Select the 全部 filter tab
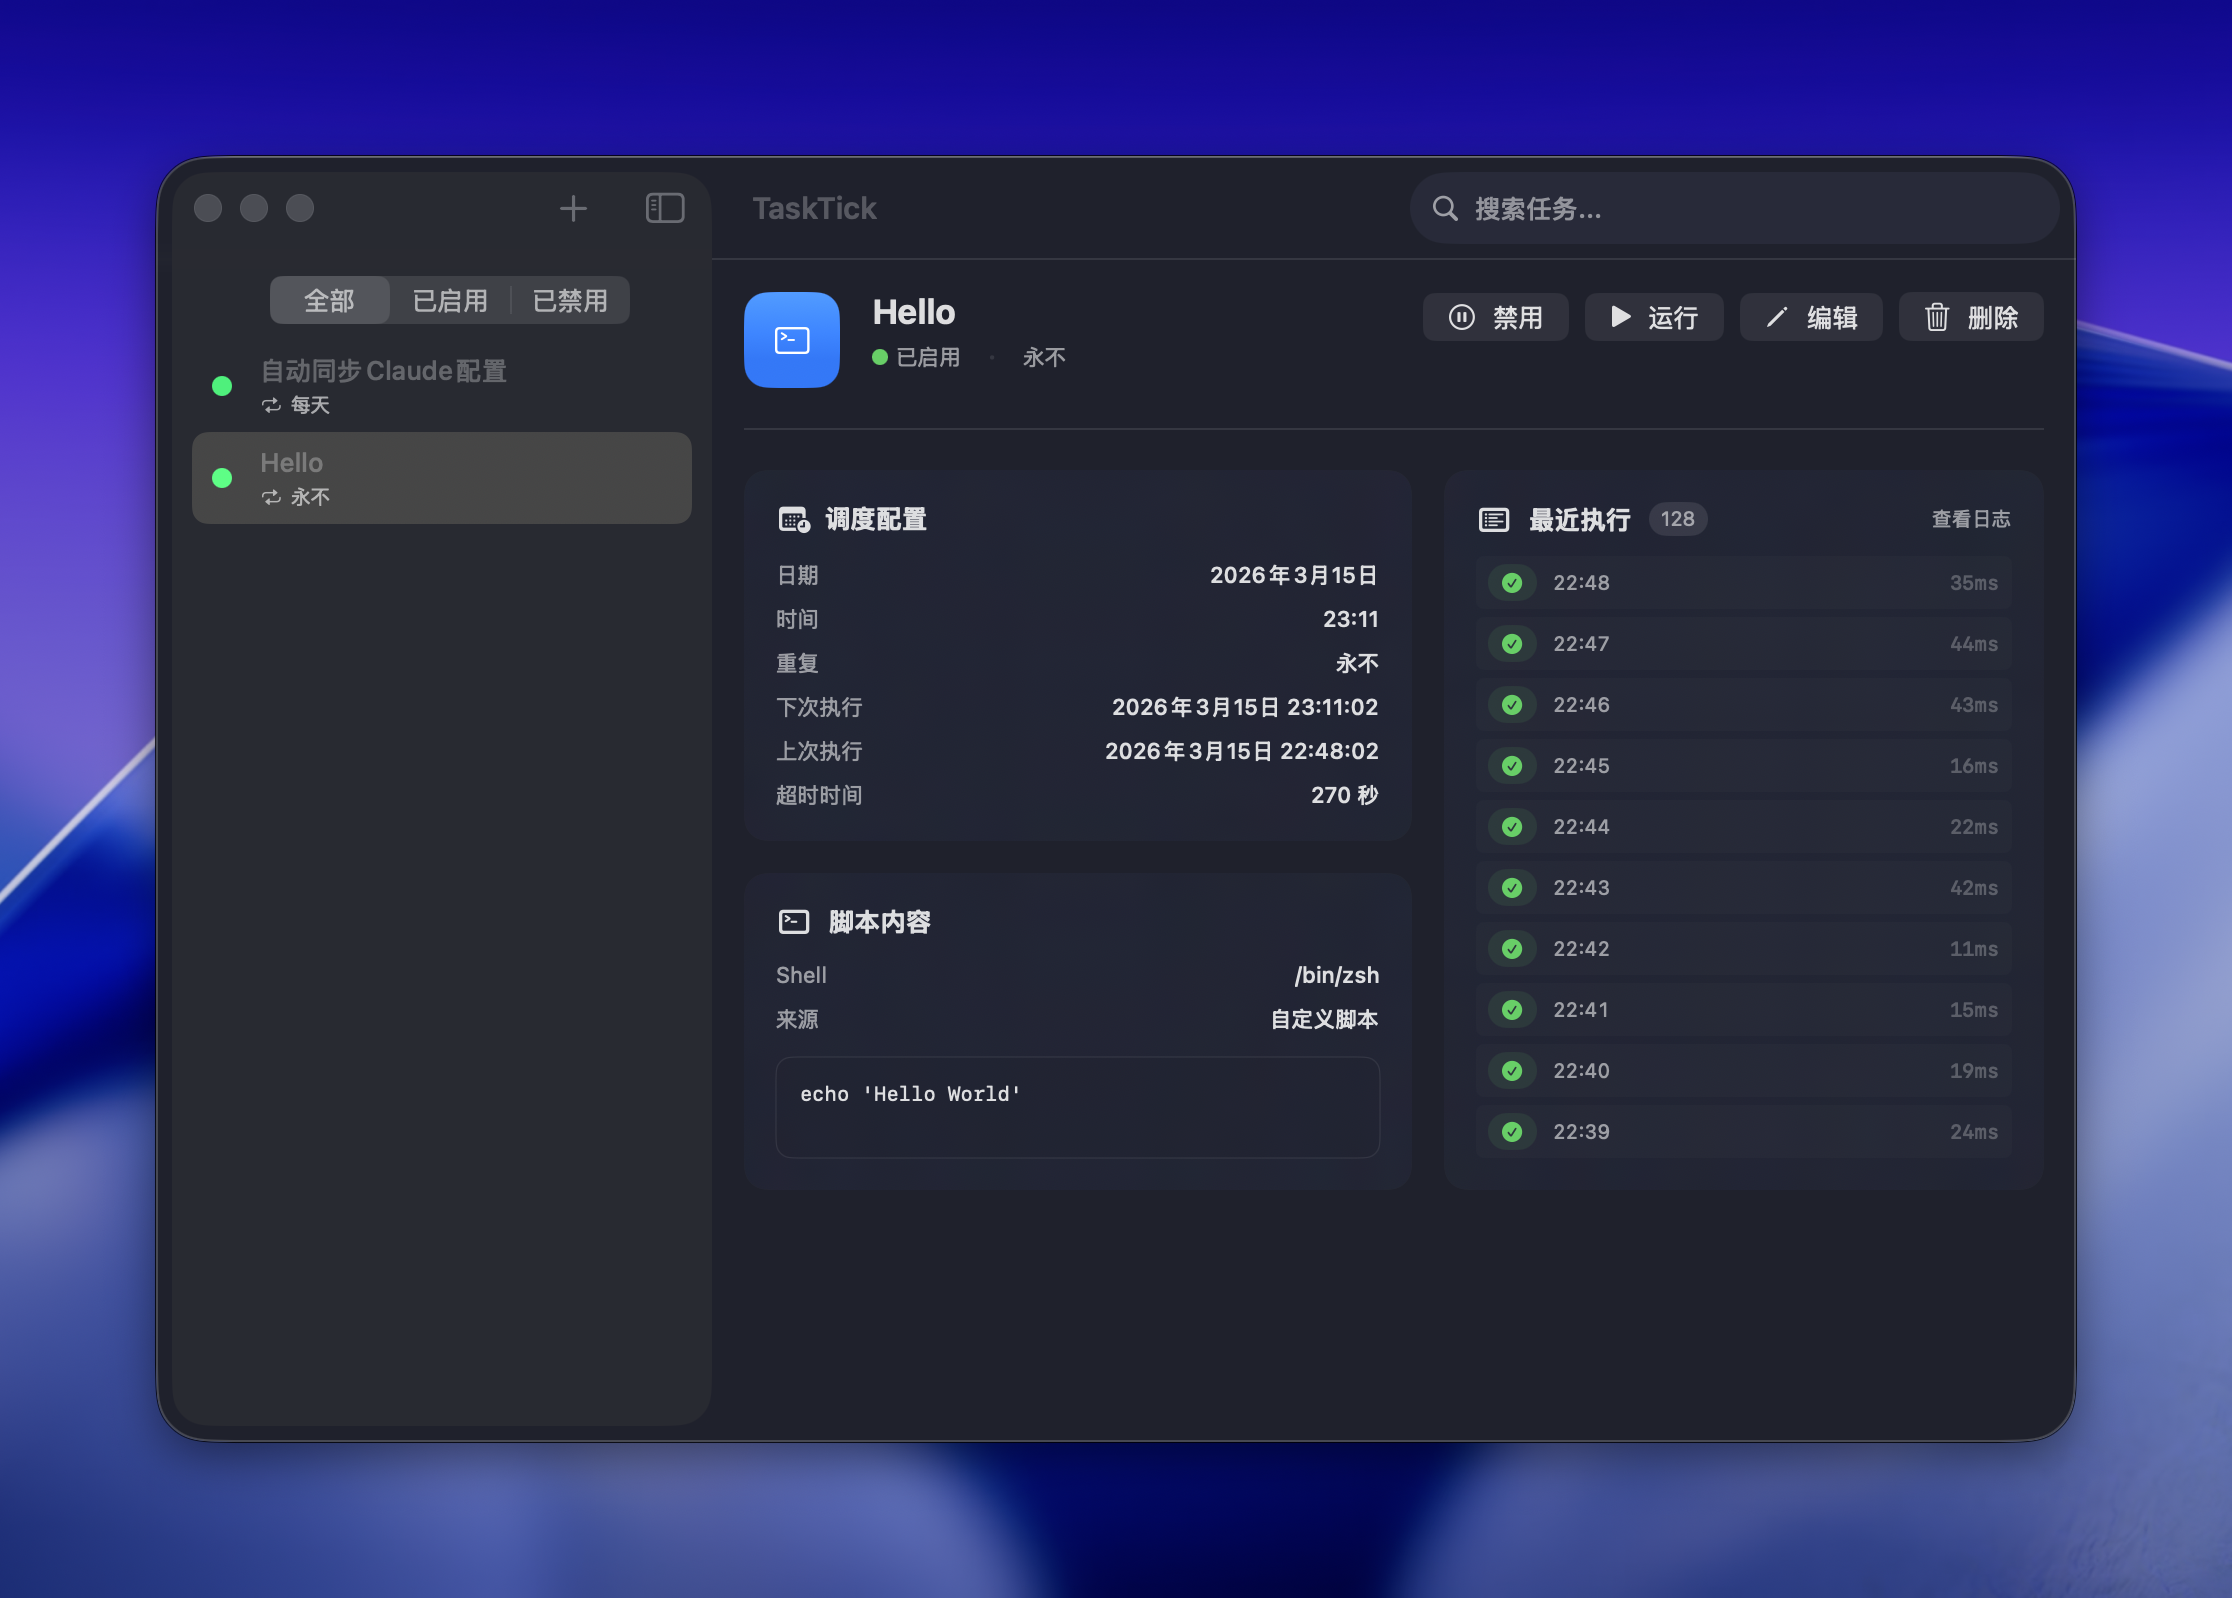Image resolution: width=2232 pixels, height=1598 pixels. pos(329,300)
